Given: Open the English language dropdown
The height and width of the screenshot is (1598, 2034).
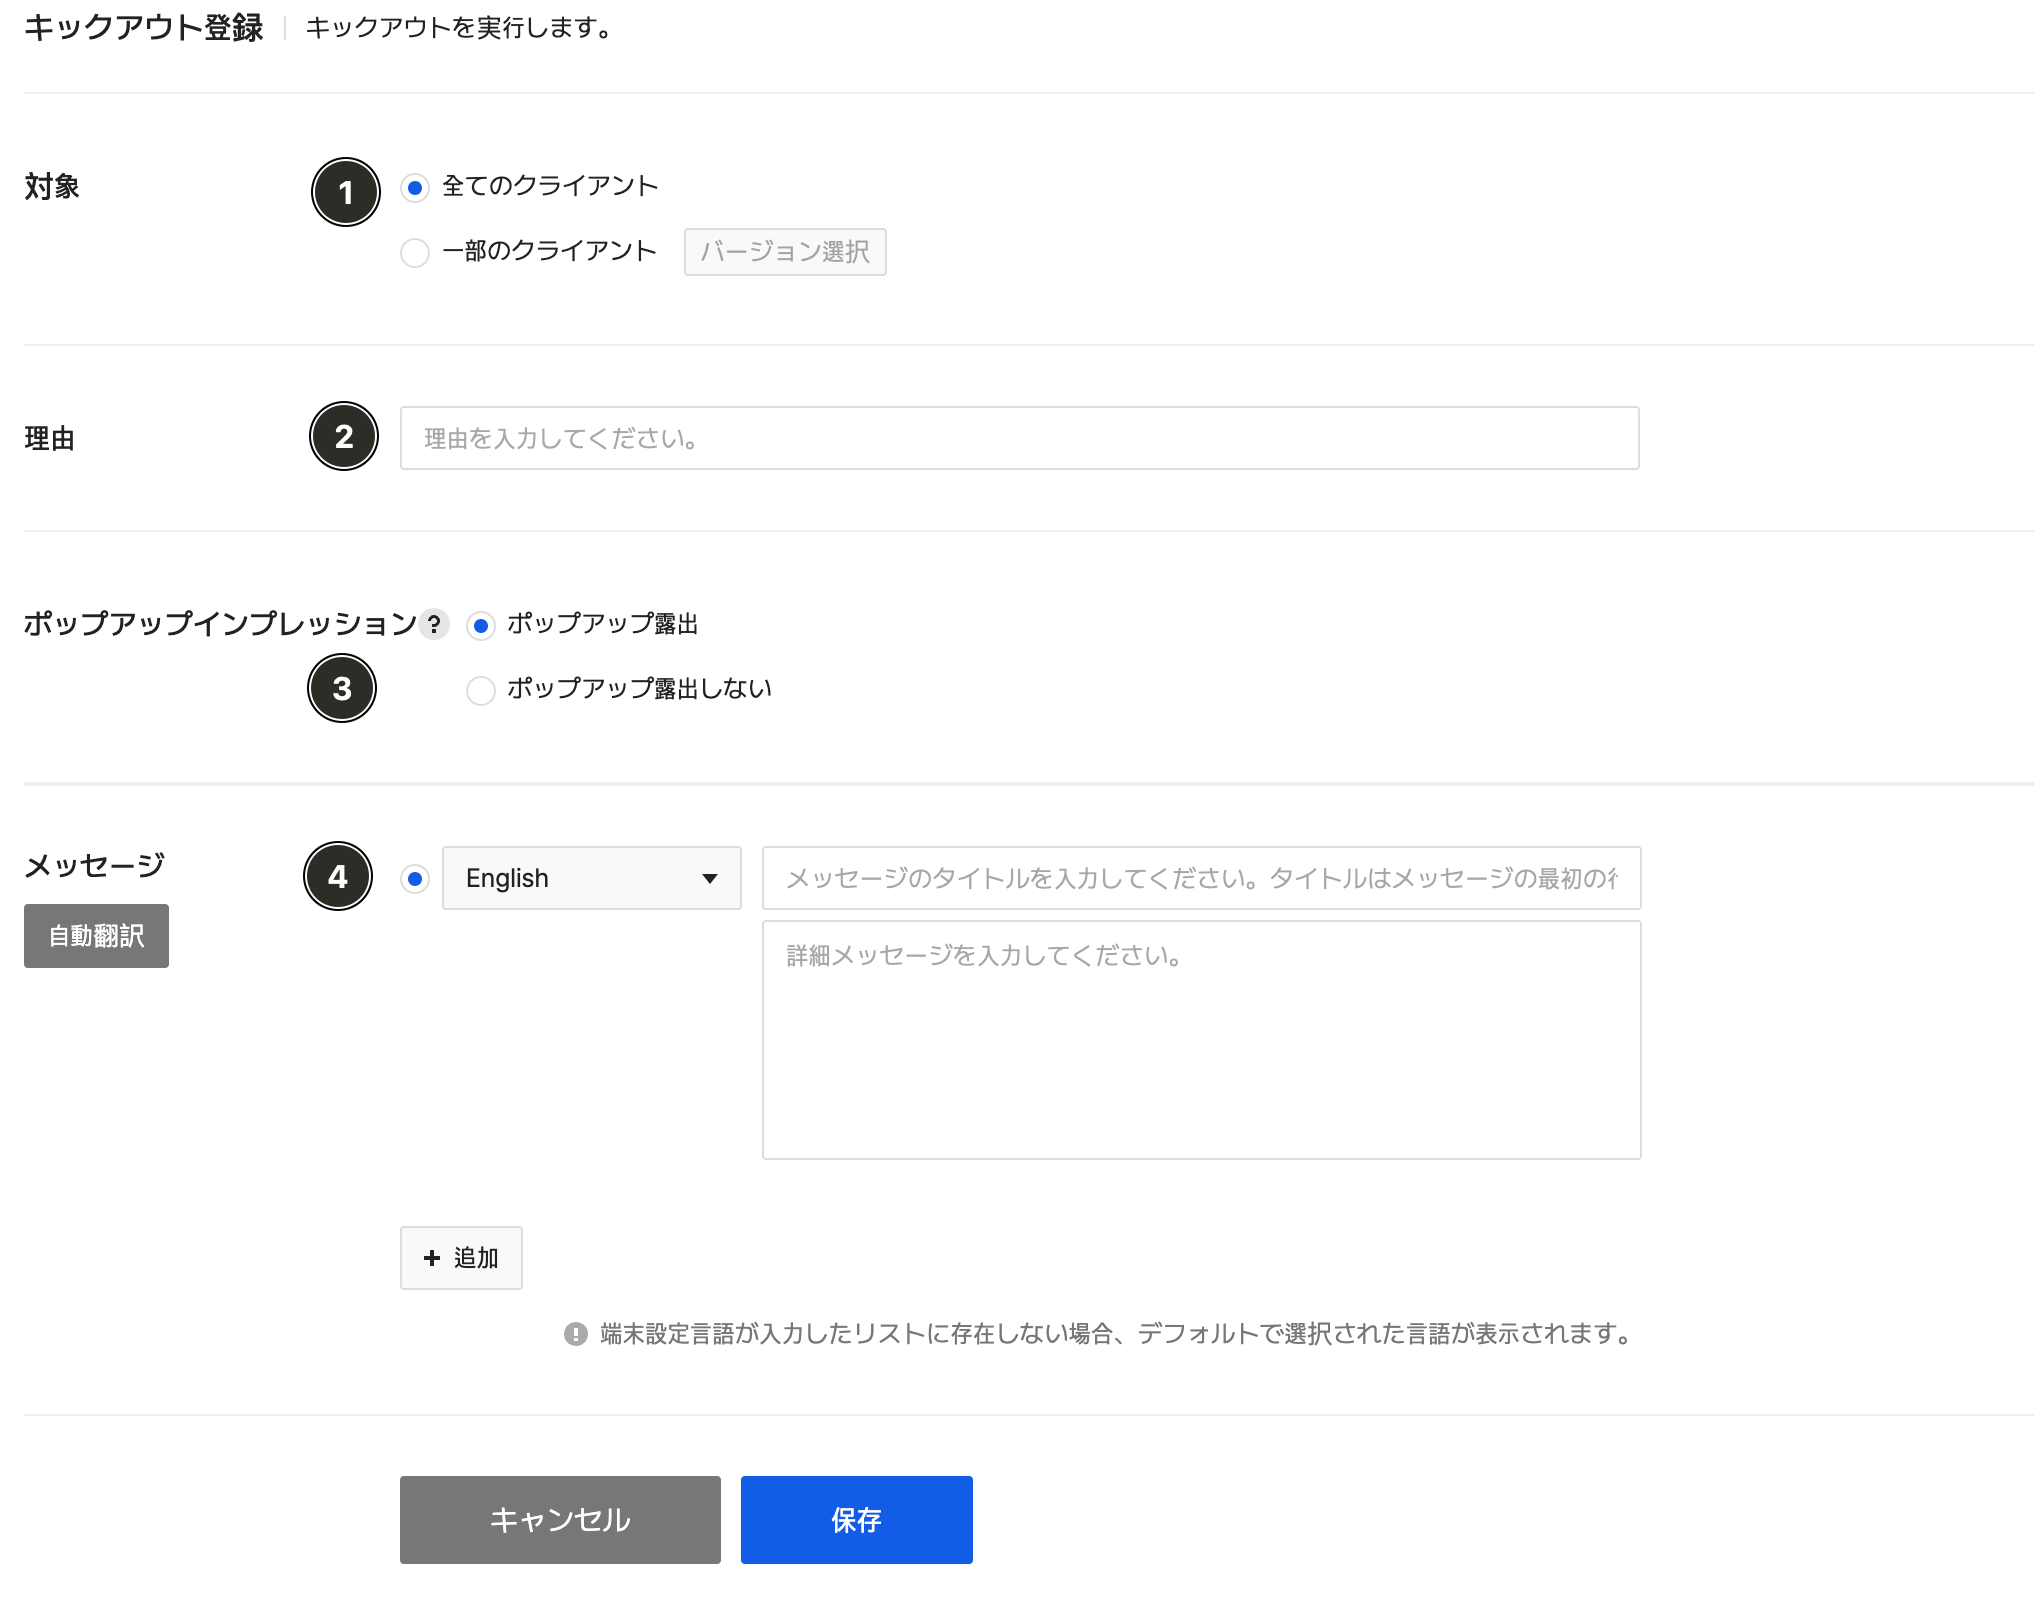Looking at the screenshot, I should pyautogui.click(x=591, y=878).
